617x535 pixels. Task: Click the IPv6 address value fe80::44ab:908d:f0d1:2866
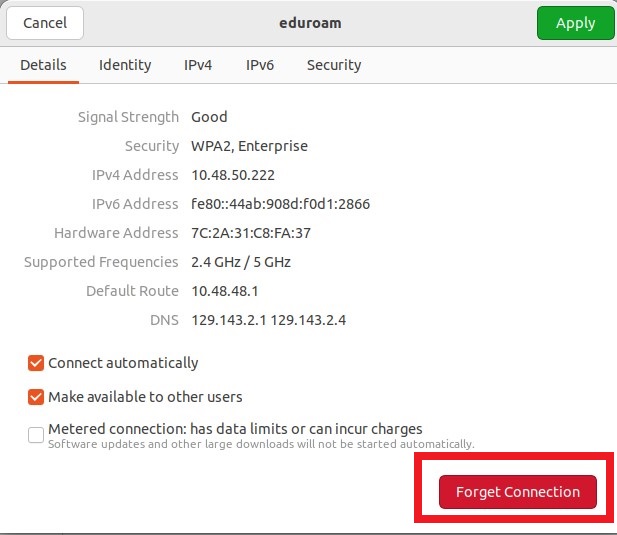(280, 204)
